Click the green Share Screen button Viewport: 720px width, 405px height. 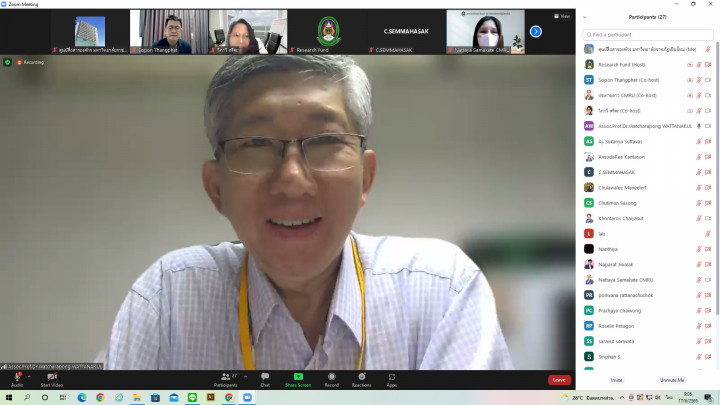[298, 379]
